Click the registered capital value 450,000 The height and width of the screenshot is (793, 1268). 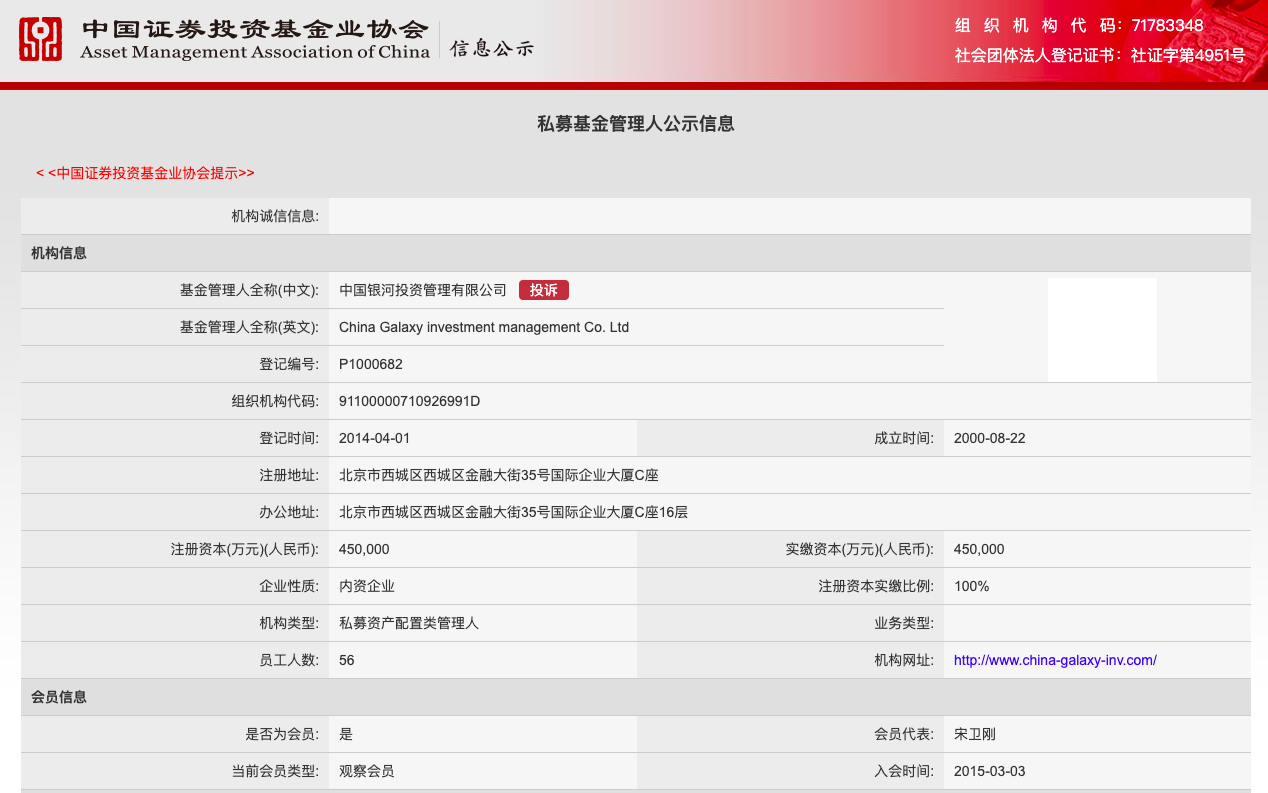pos(364,549)
